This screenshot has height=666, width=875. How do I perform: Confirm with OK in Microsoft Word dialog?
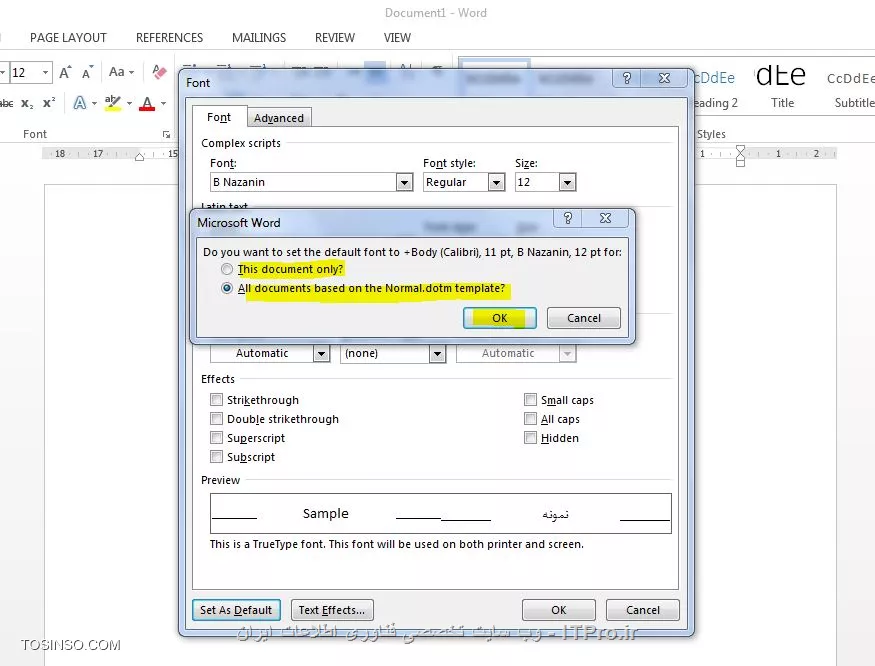click(x=499, y=318)
